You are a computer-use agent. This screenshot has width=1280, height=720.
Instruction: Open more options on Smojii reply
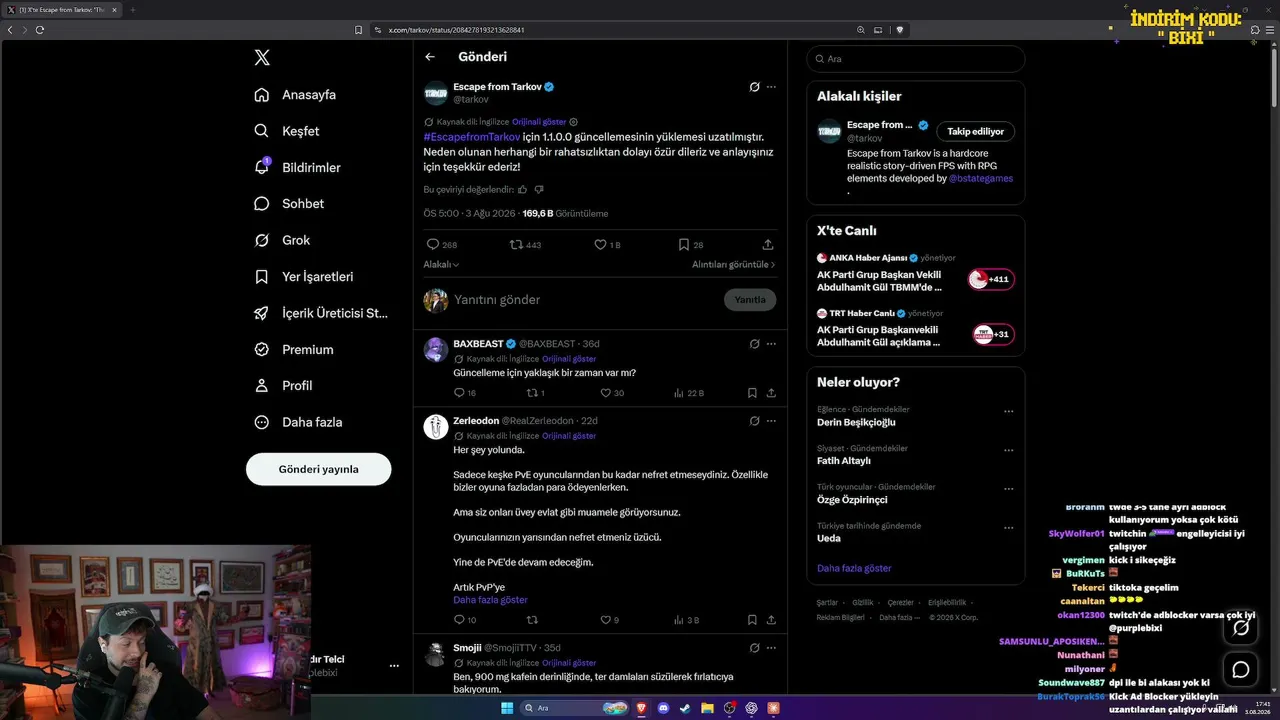771,648
